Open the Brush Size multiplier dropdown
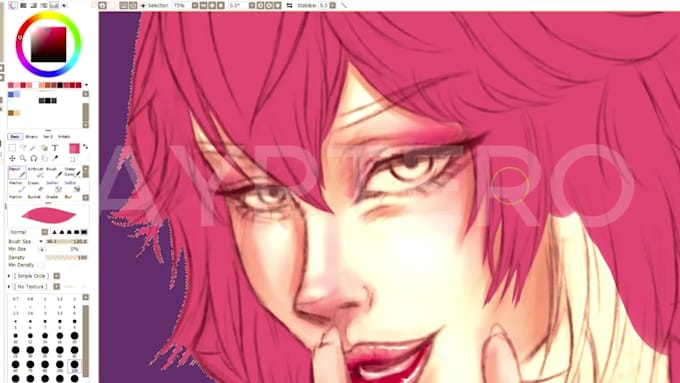Screen dimensions: 680x383 tap(41, 242)
